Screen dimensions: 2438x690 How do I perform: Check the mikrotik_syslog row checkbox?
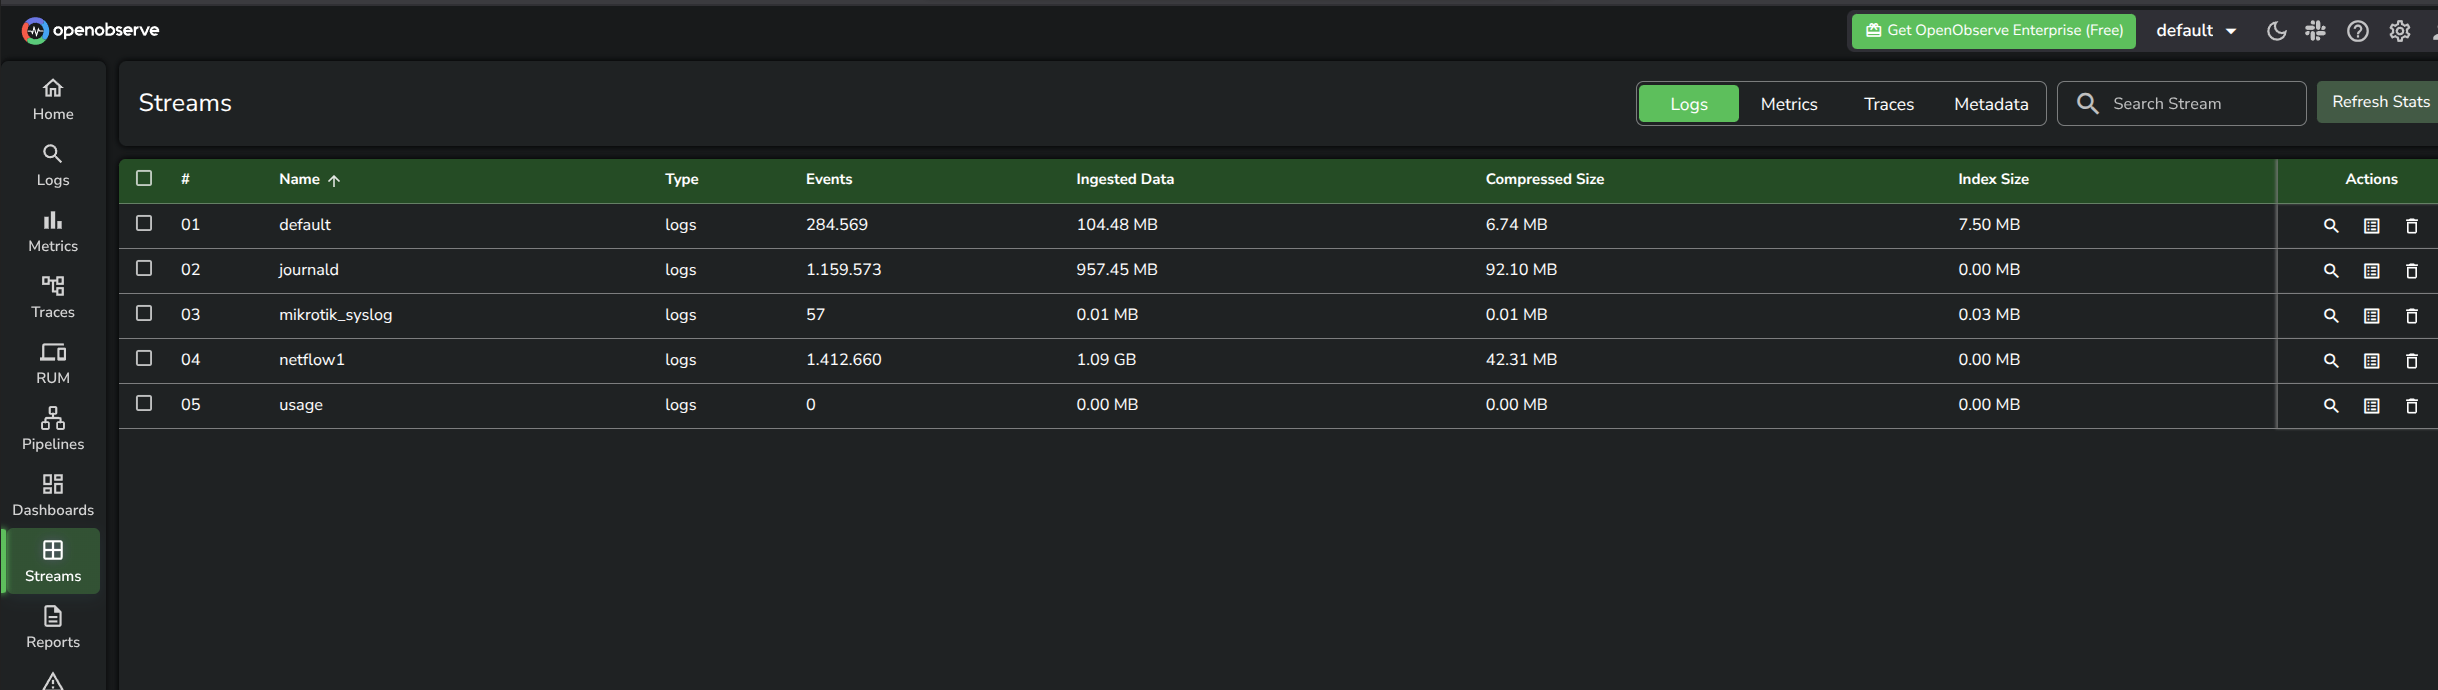pos(144,313)
